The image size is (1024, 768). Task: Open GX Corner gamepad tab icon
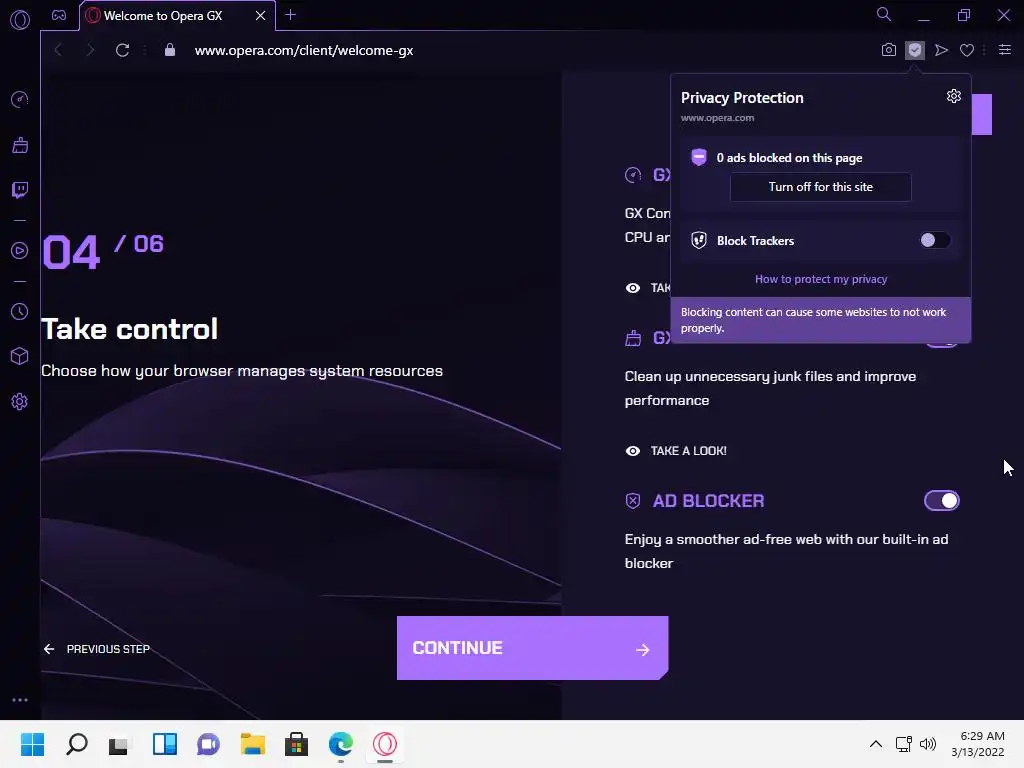(x=59, y=15)
